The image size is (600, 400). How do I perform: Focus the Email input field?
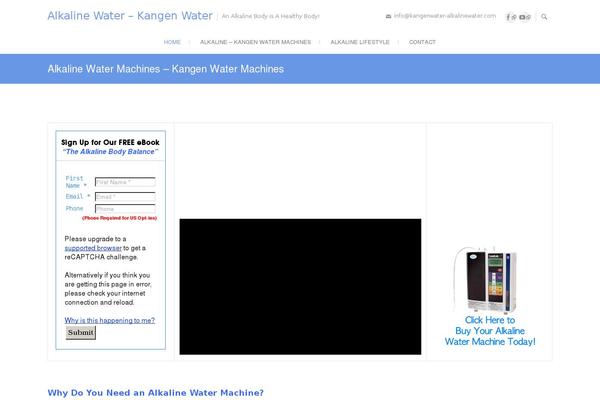[125, 196]
